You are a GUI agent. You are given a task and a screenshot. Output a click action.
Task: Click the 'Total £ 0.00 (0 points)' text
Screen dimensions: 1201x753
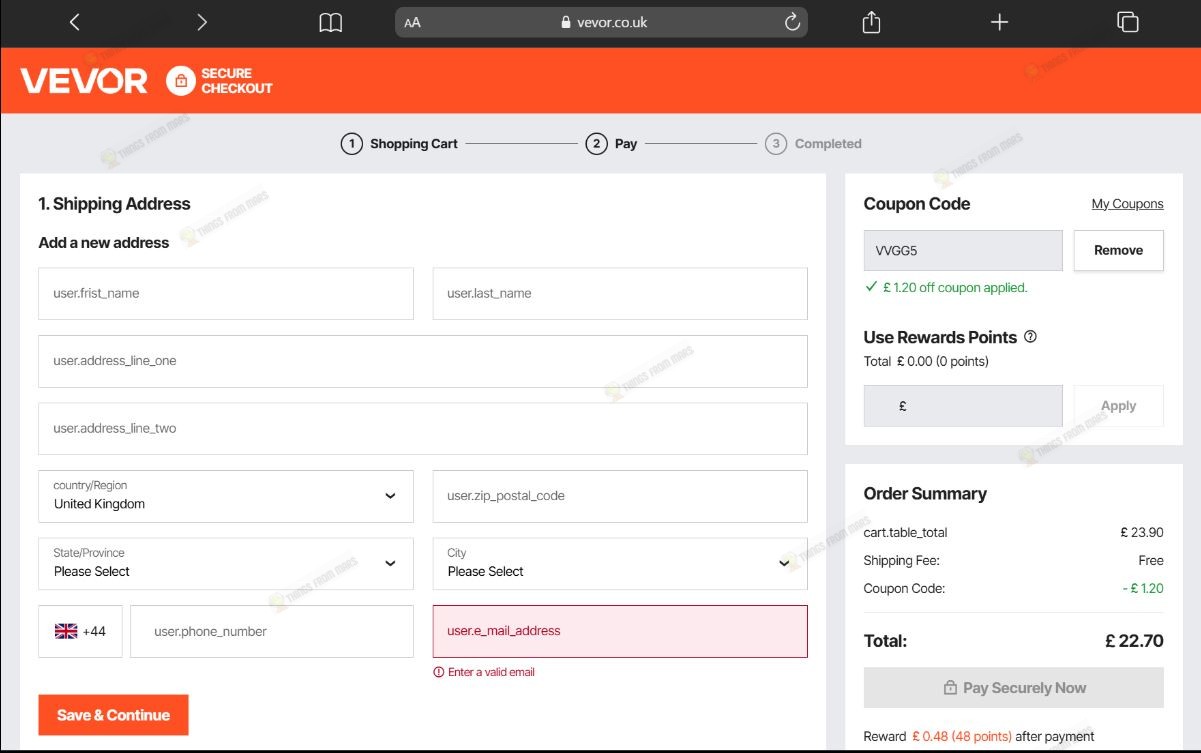coord(926,362)
